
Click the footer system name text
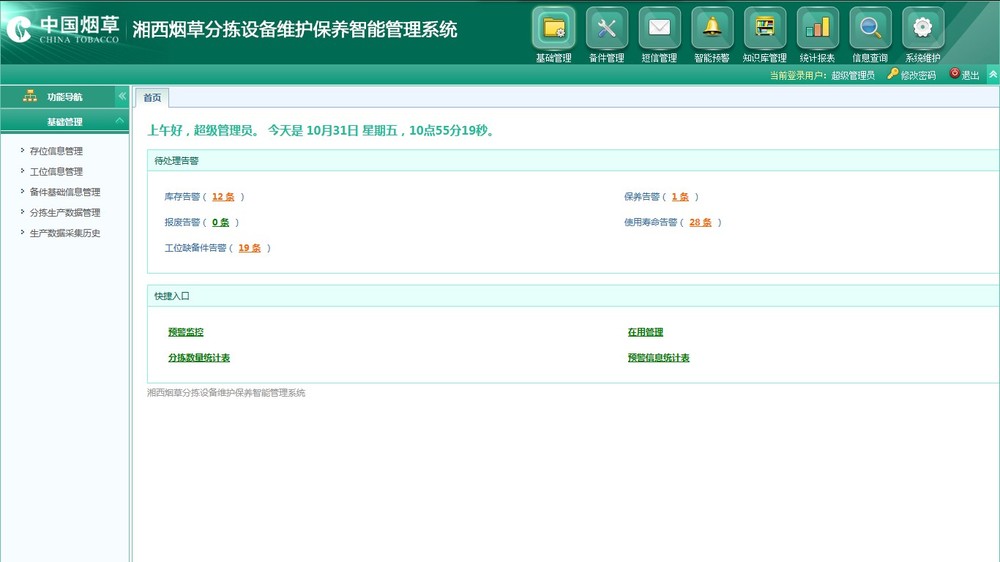[x=226, y=393]
